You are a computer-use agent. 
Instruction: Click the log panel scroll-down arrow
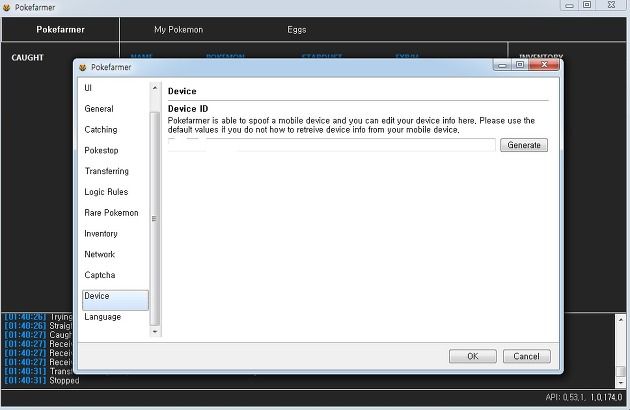(x=621, y=382)
